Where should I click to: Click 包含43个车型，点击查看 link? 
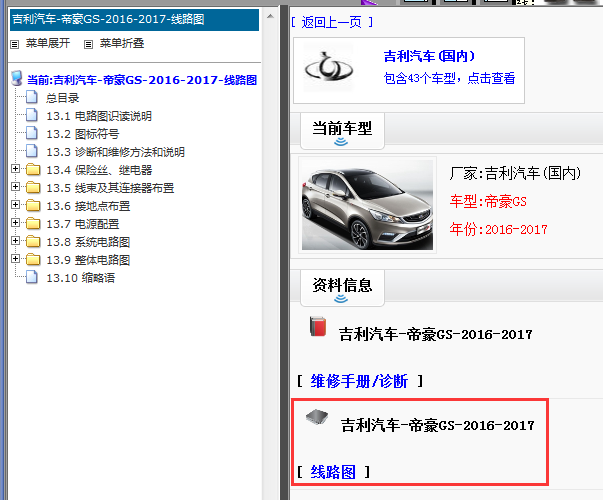coord(449,78)
